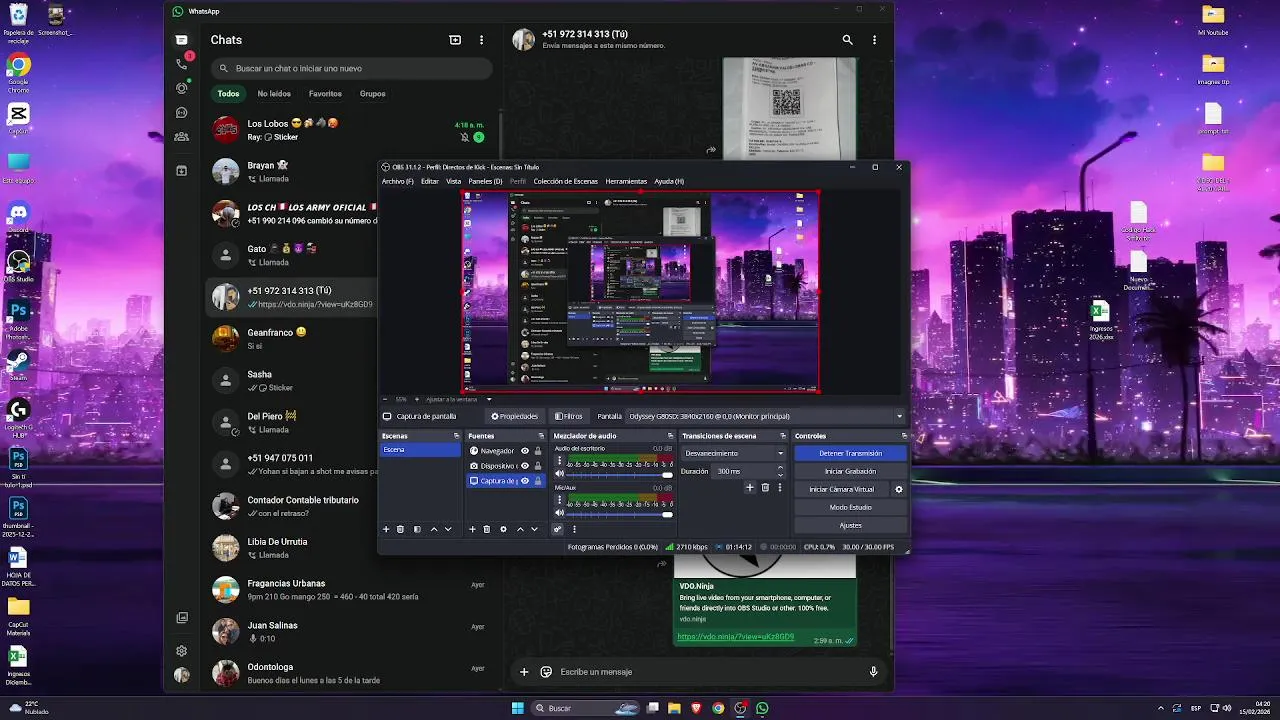
Task: Open OBS Editar menu
Action: 430,181
